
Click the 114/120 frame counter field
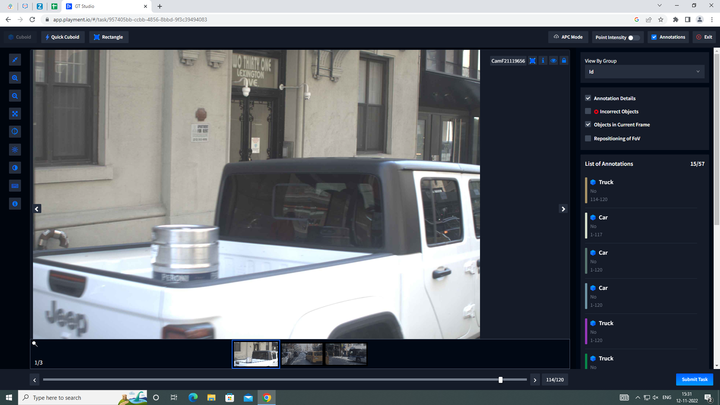click(555, 380)
